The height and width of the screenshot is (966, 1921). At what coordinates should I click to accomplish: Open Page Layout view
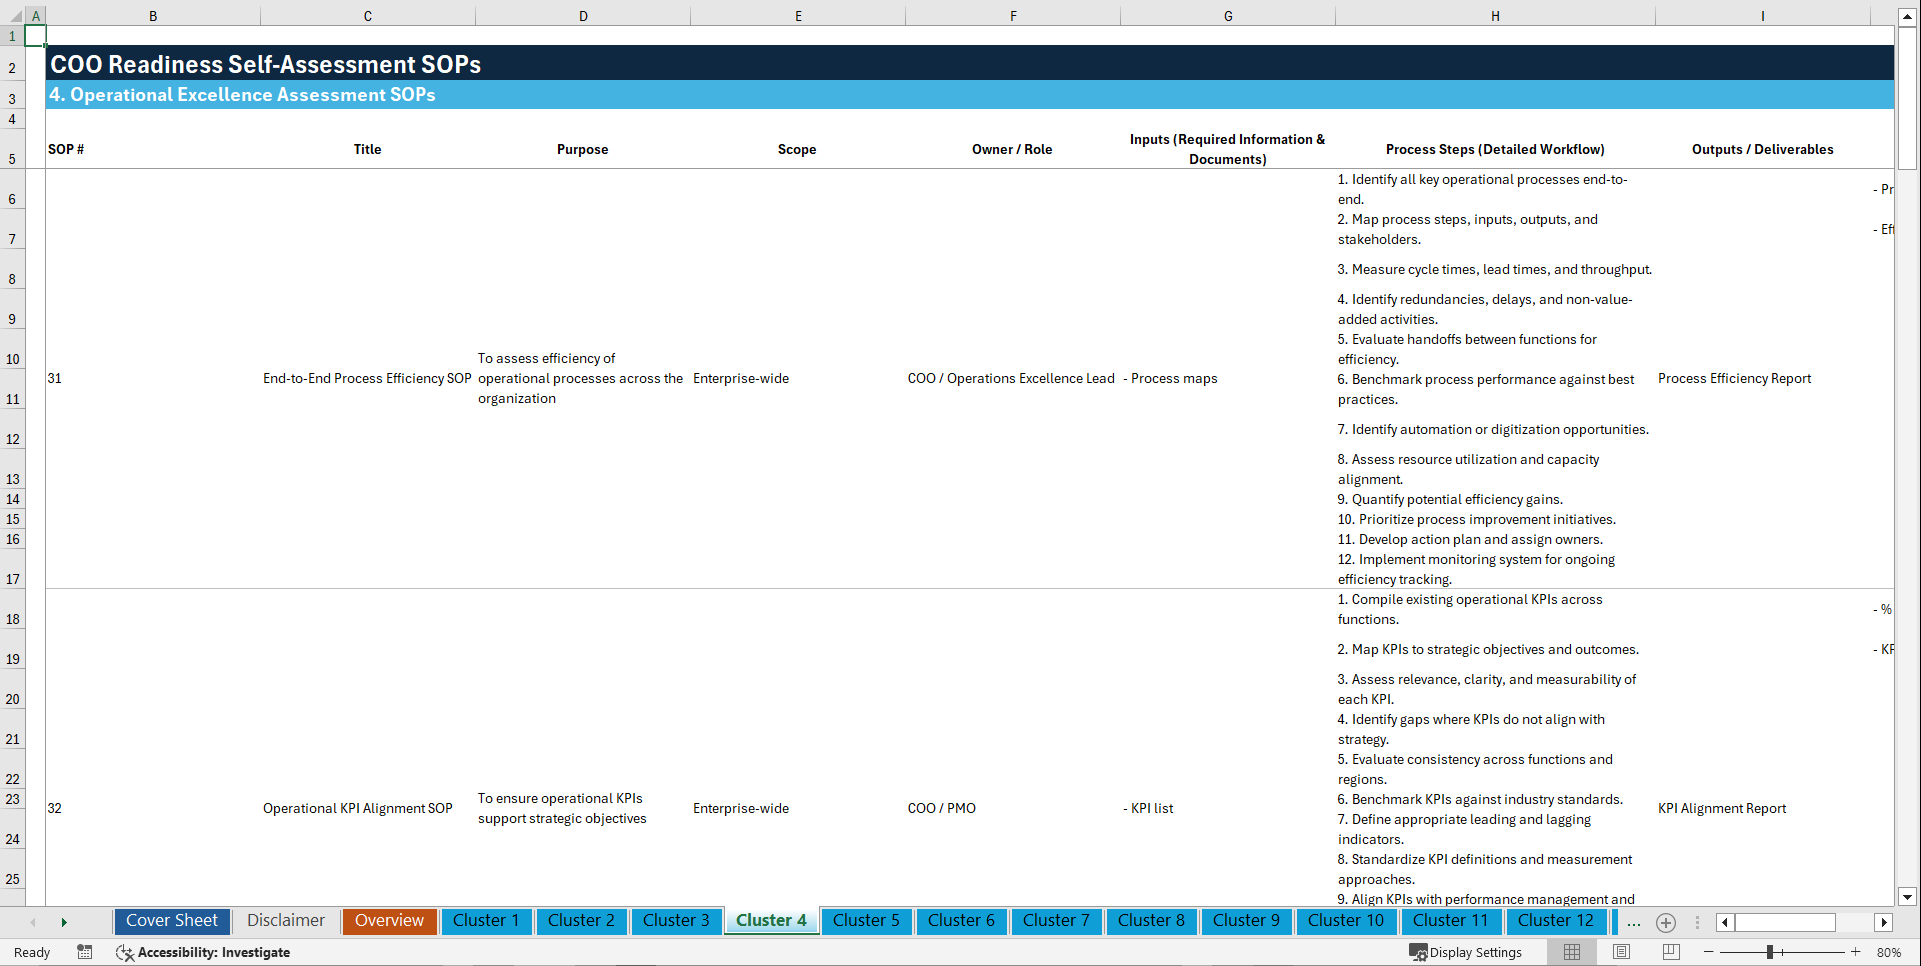(1620, 952)
